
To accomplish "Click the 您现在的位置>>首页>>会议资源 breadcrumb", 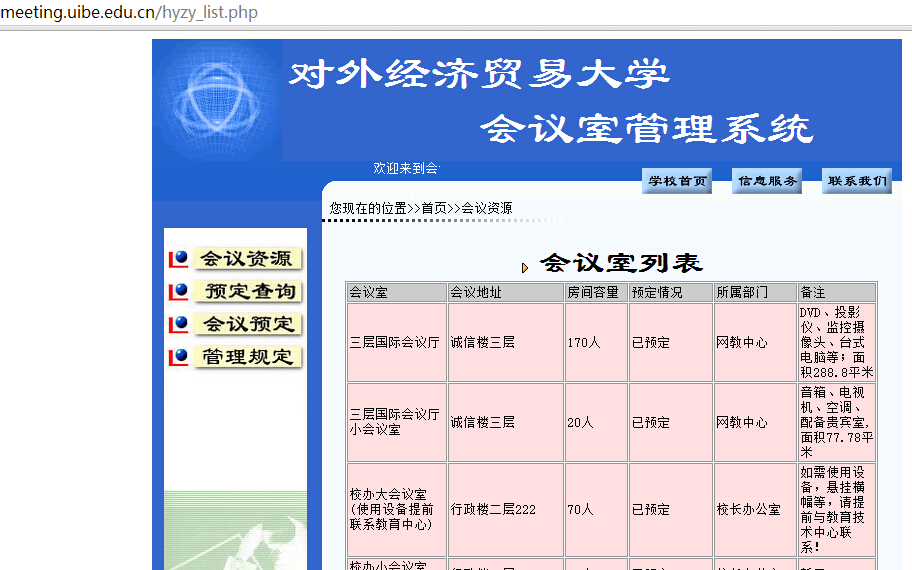I will [421, 208].
